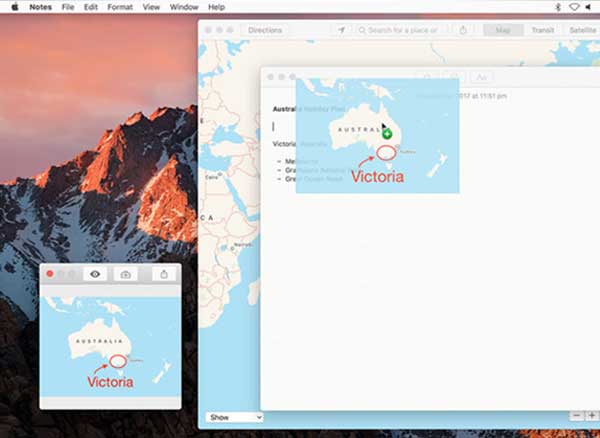Click the status icon beside Bluetooth

pos(574,7)
